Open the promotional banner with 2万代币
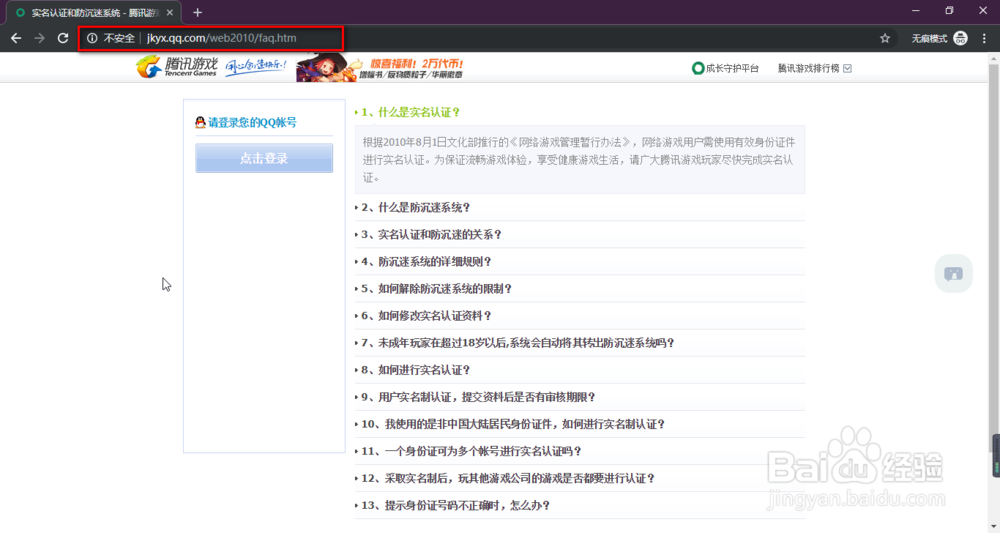 click(380, 68)
